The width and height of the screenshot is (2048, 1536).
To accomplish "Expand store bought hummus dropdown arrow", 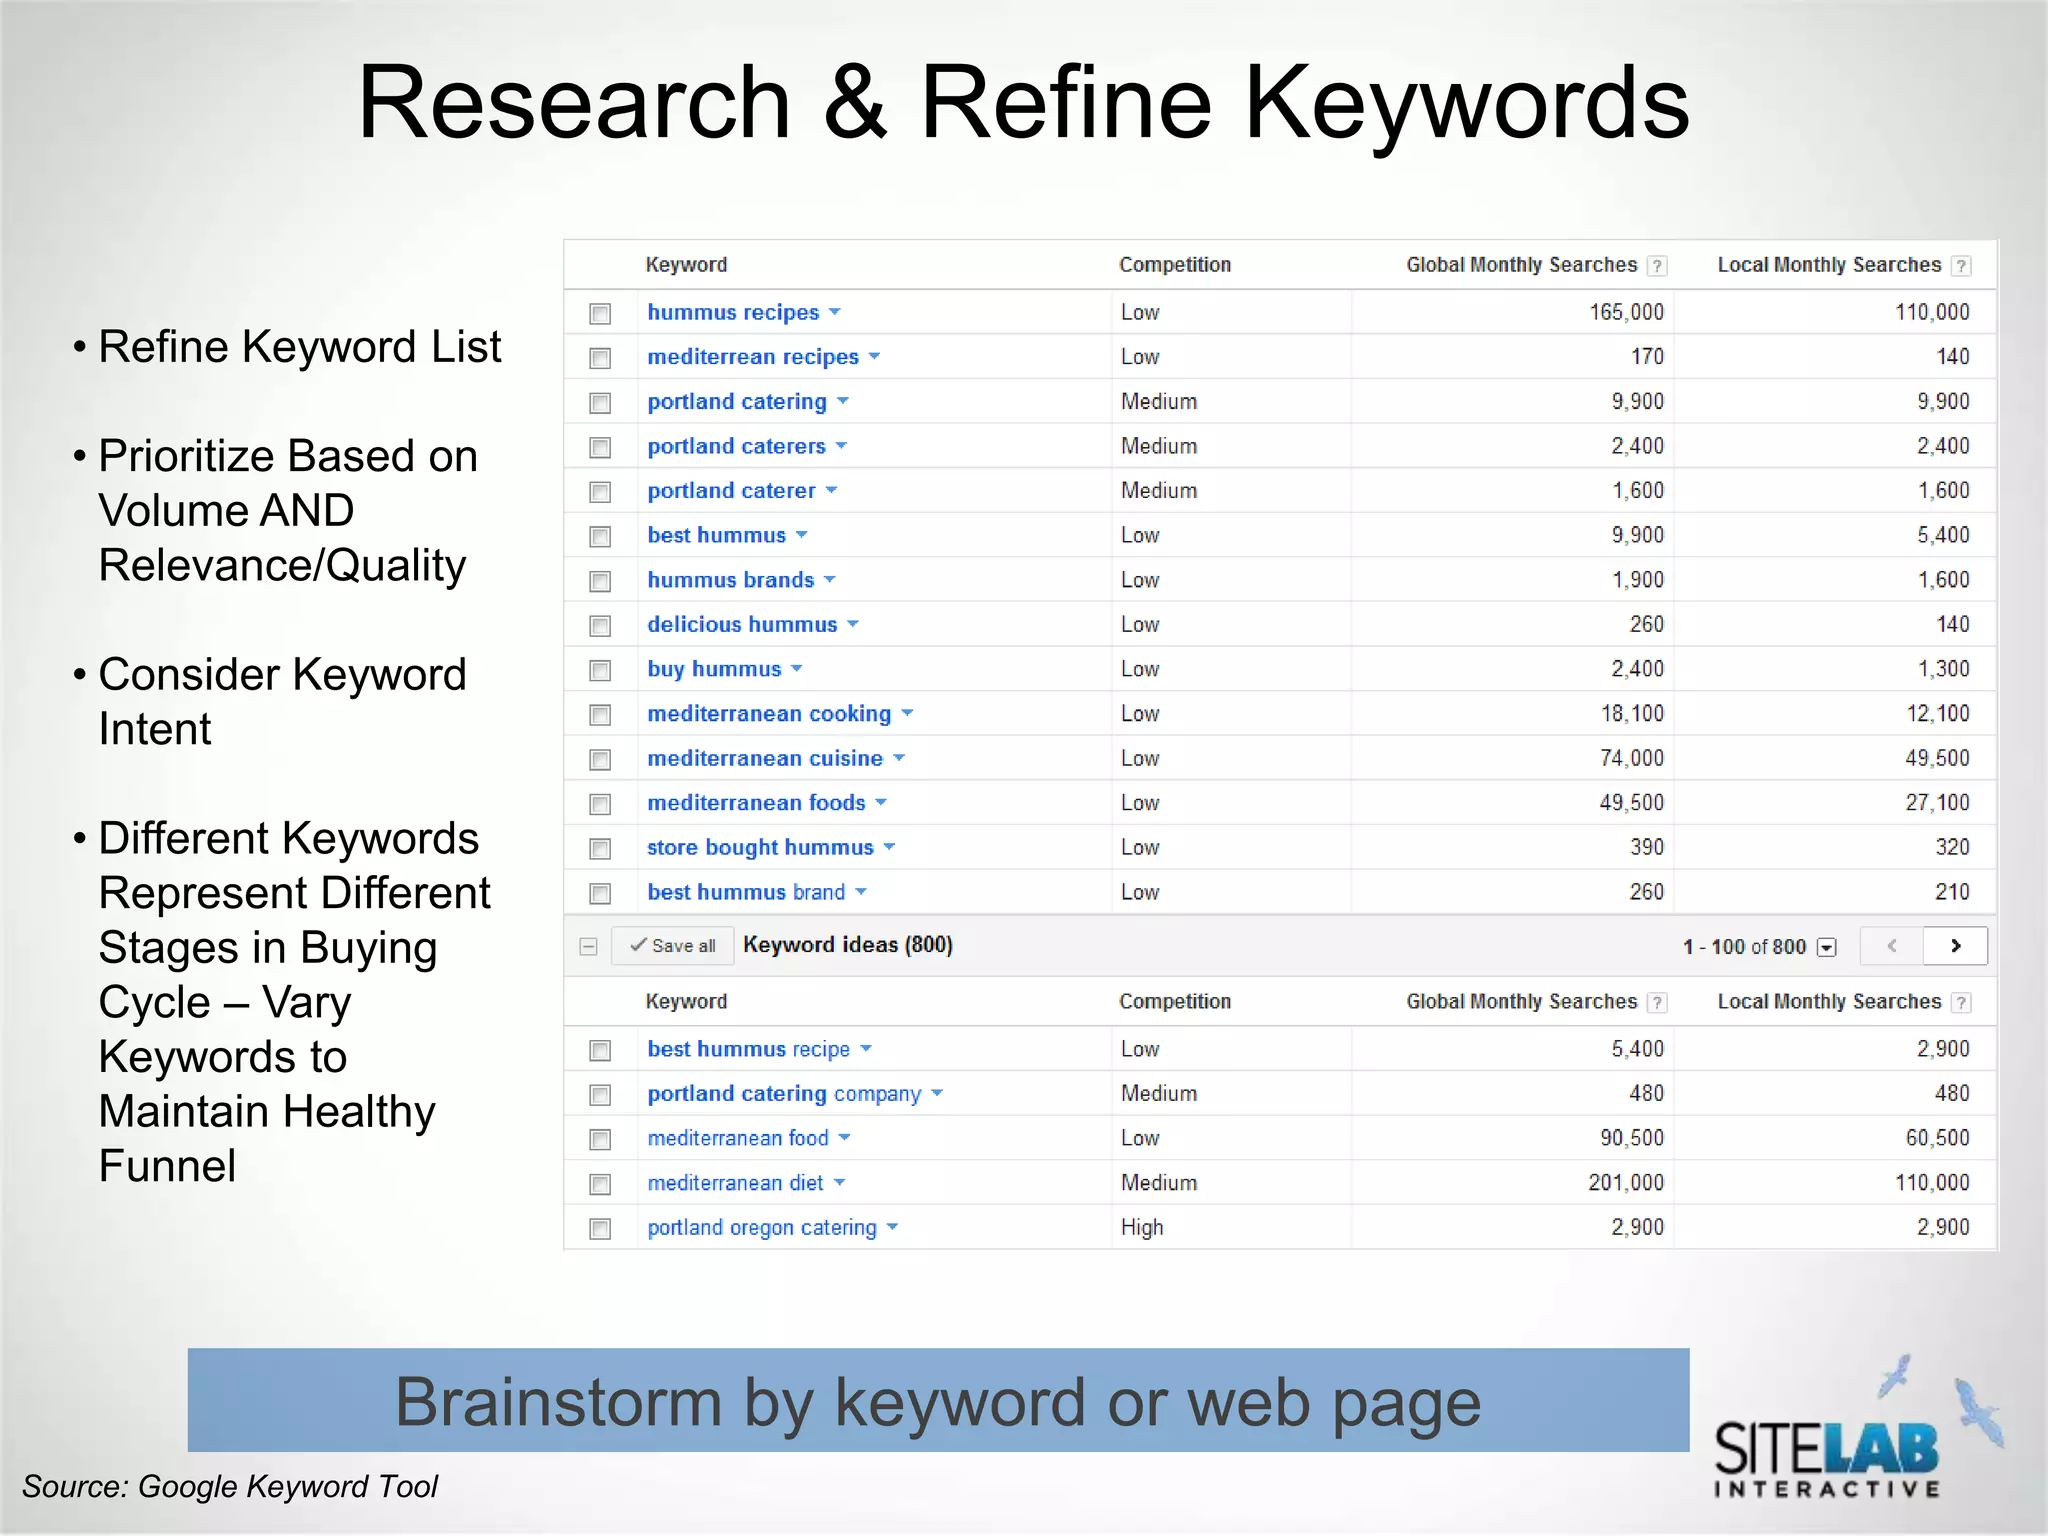I will (890, 847).
